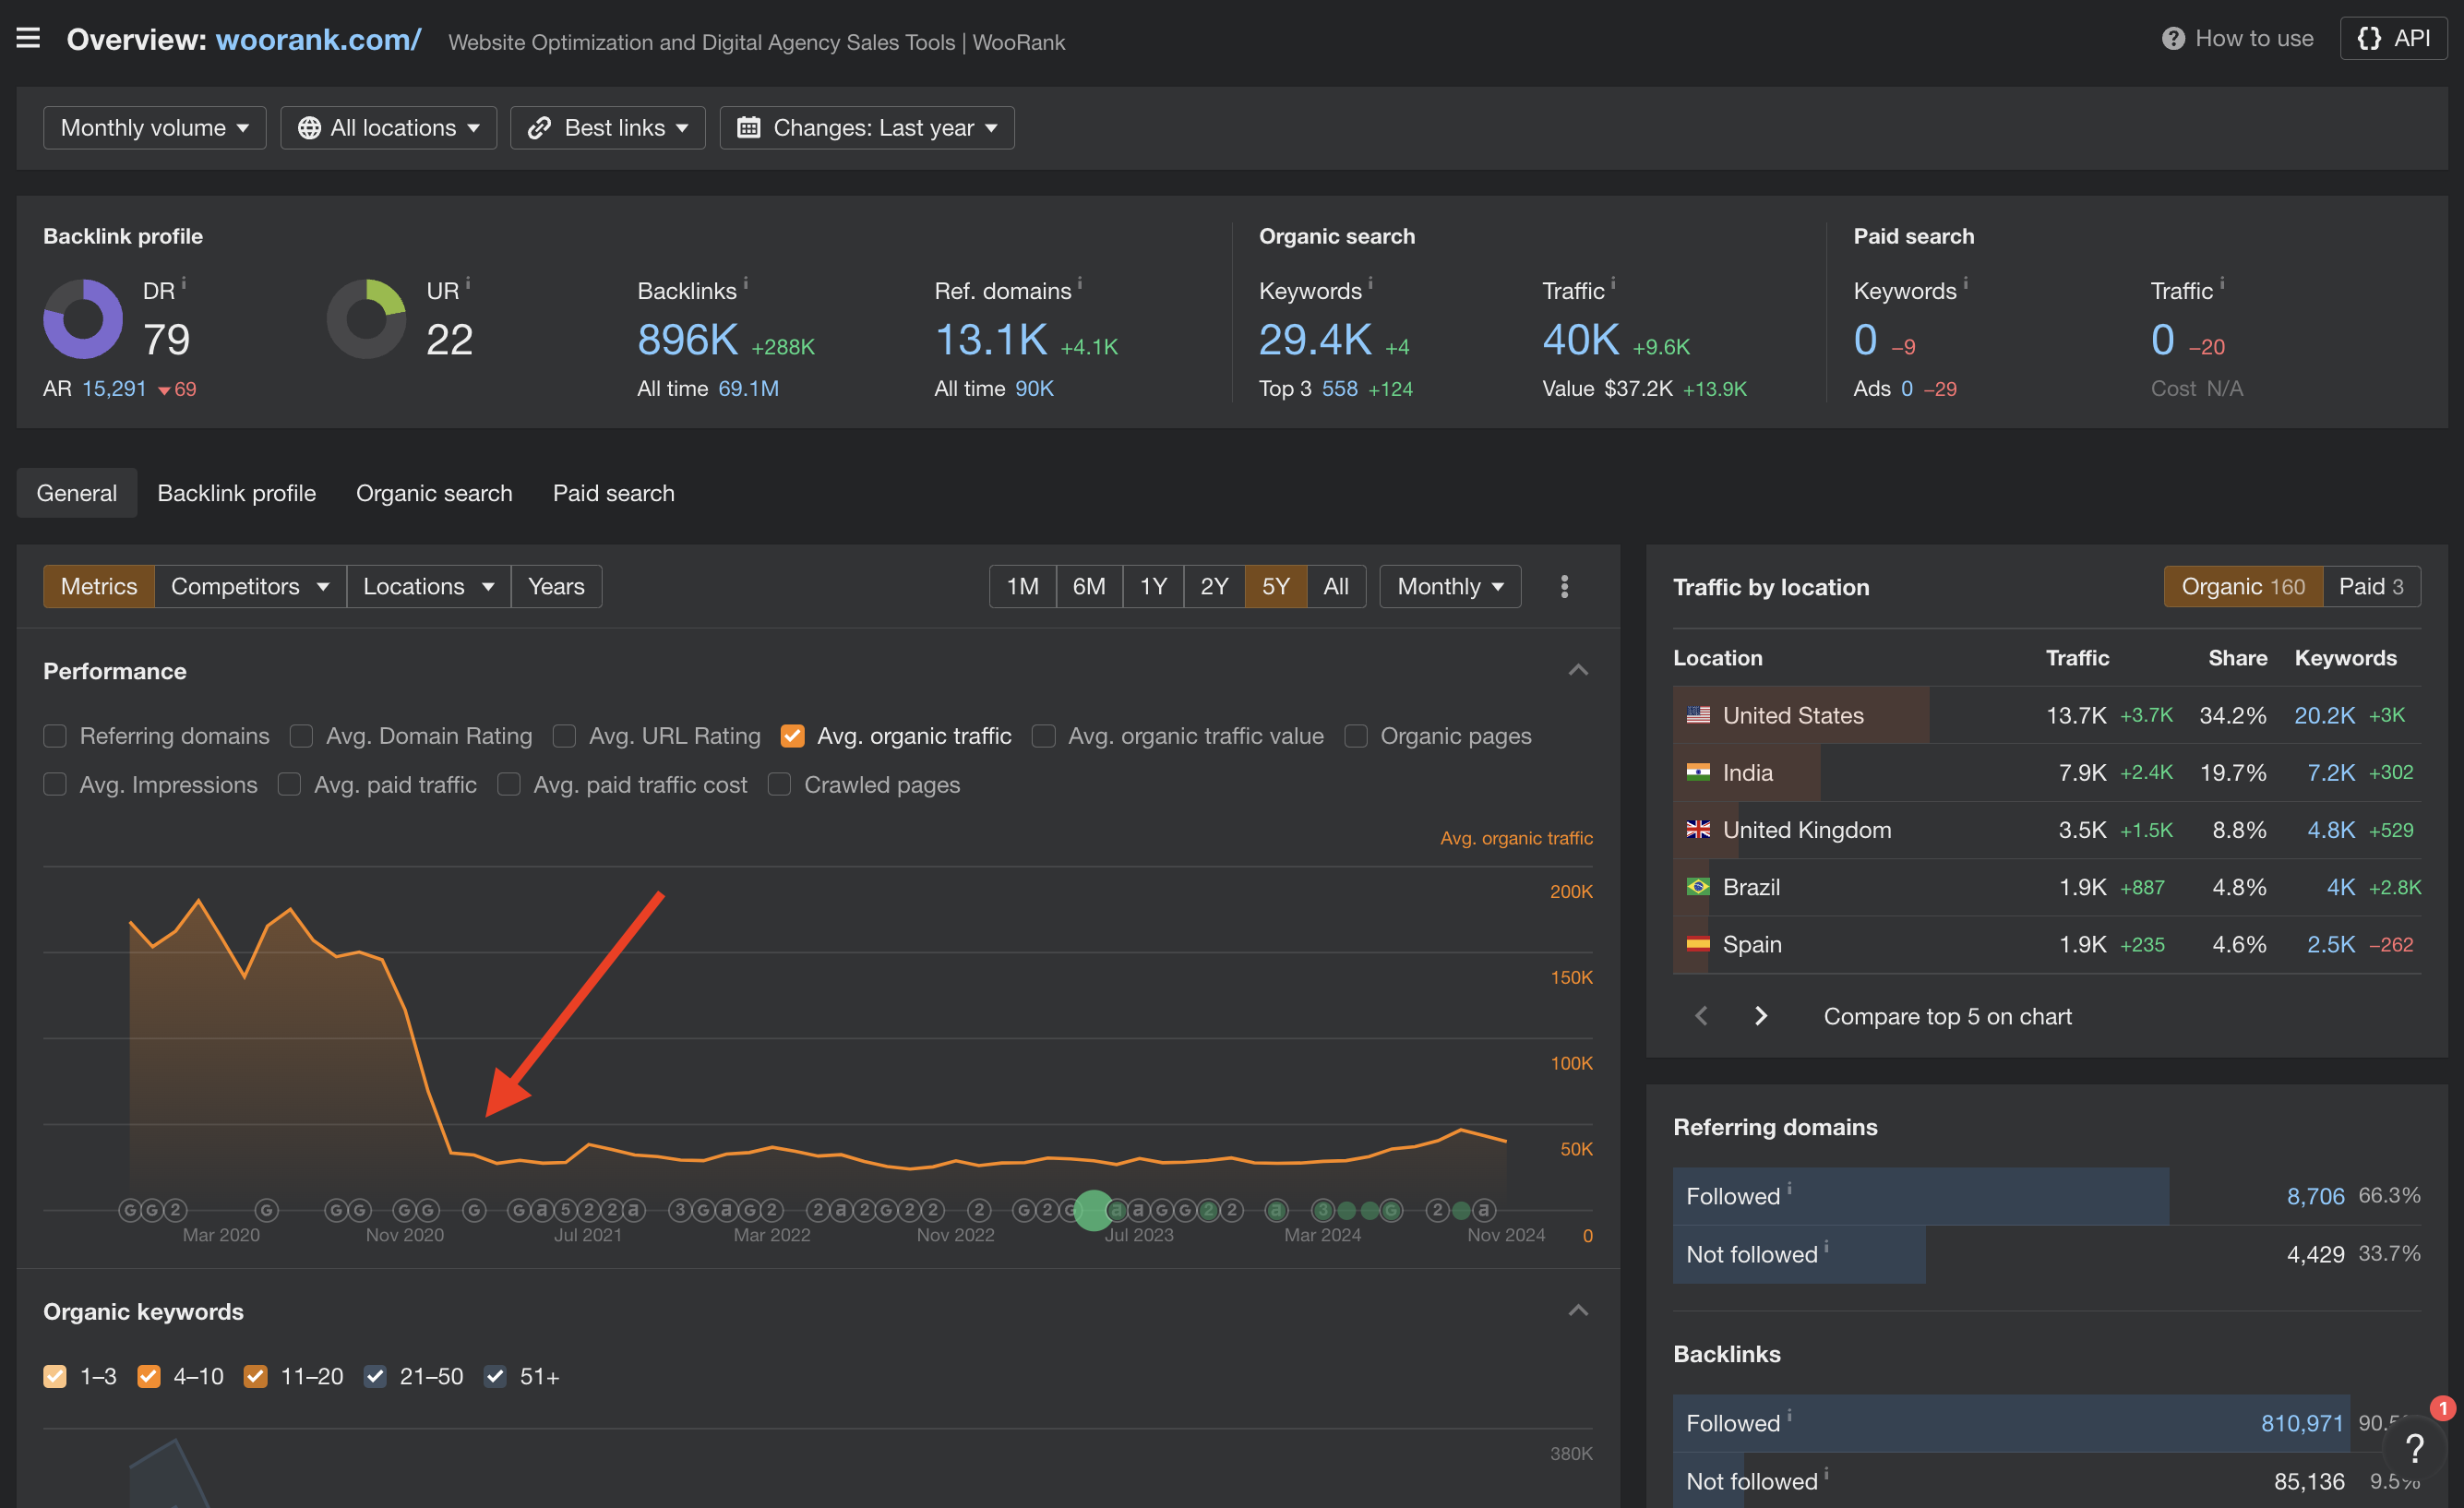
Task: Open the API button
Action: 2393,39
